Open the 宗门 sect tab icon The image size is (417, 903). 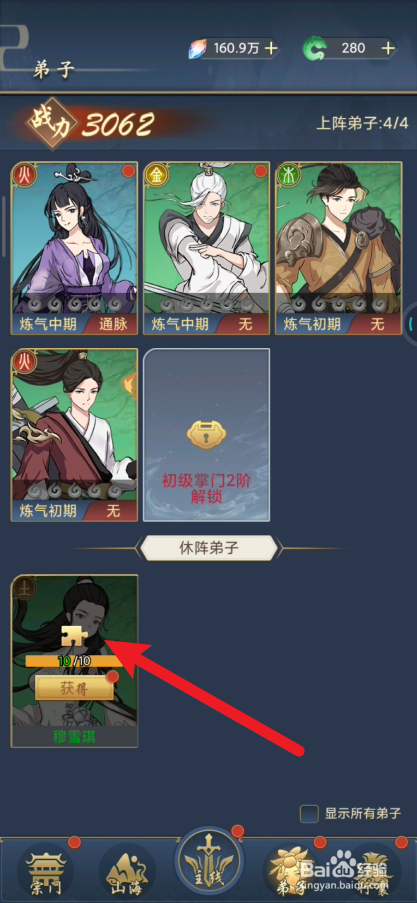[x=48, y=870]
